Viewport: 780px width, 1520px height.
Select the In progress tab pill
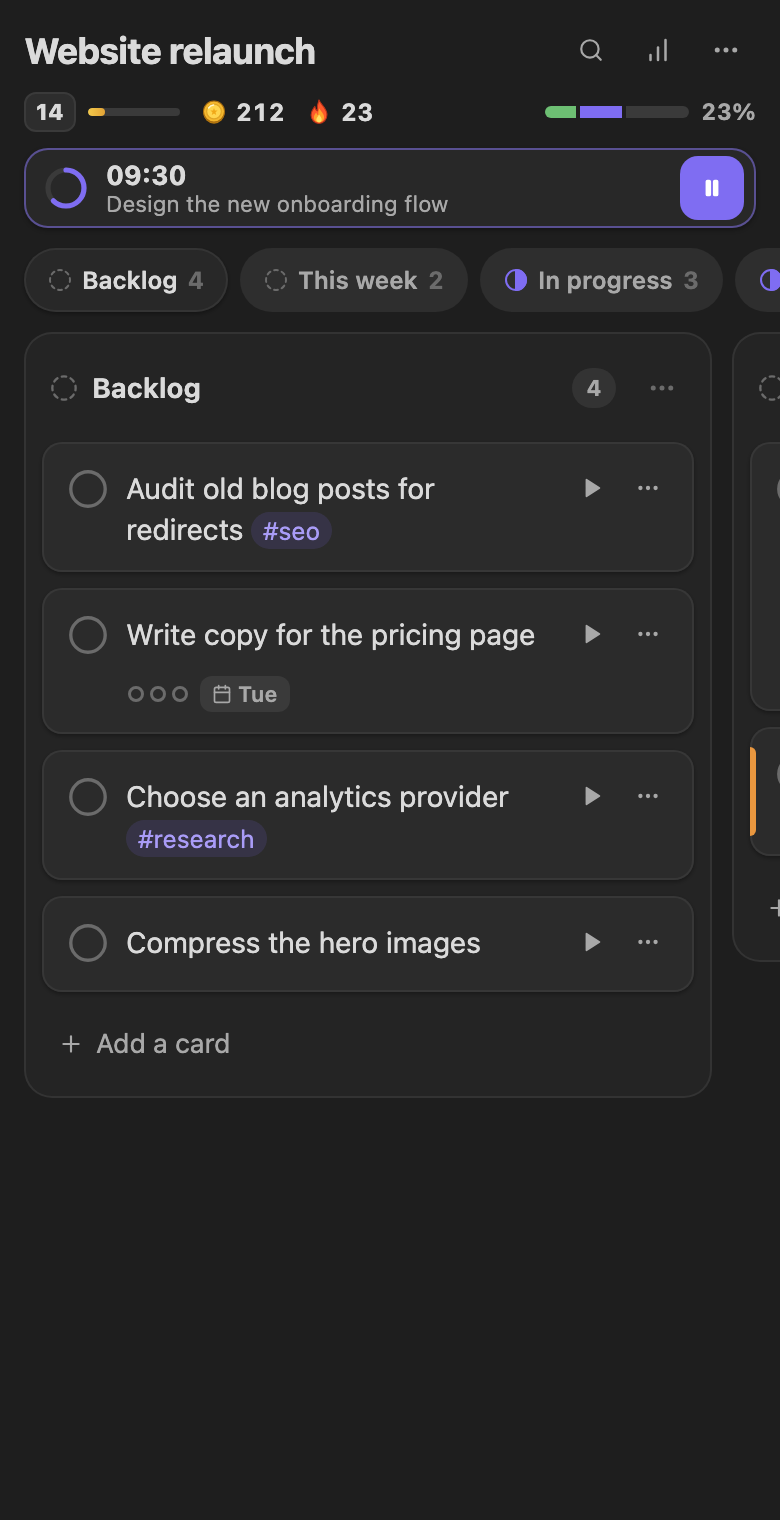[601, 280]
